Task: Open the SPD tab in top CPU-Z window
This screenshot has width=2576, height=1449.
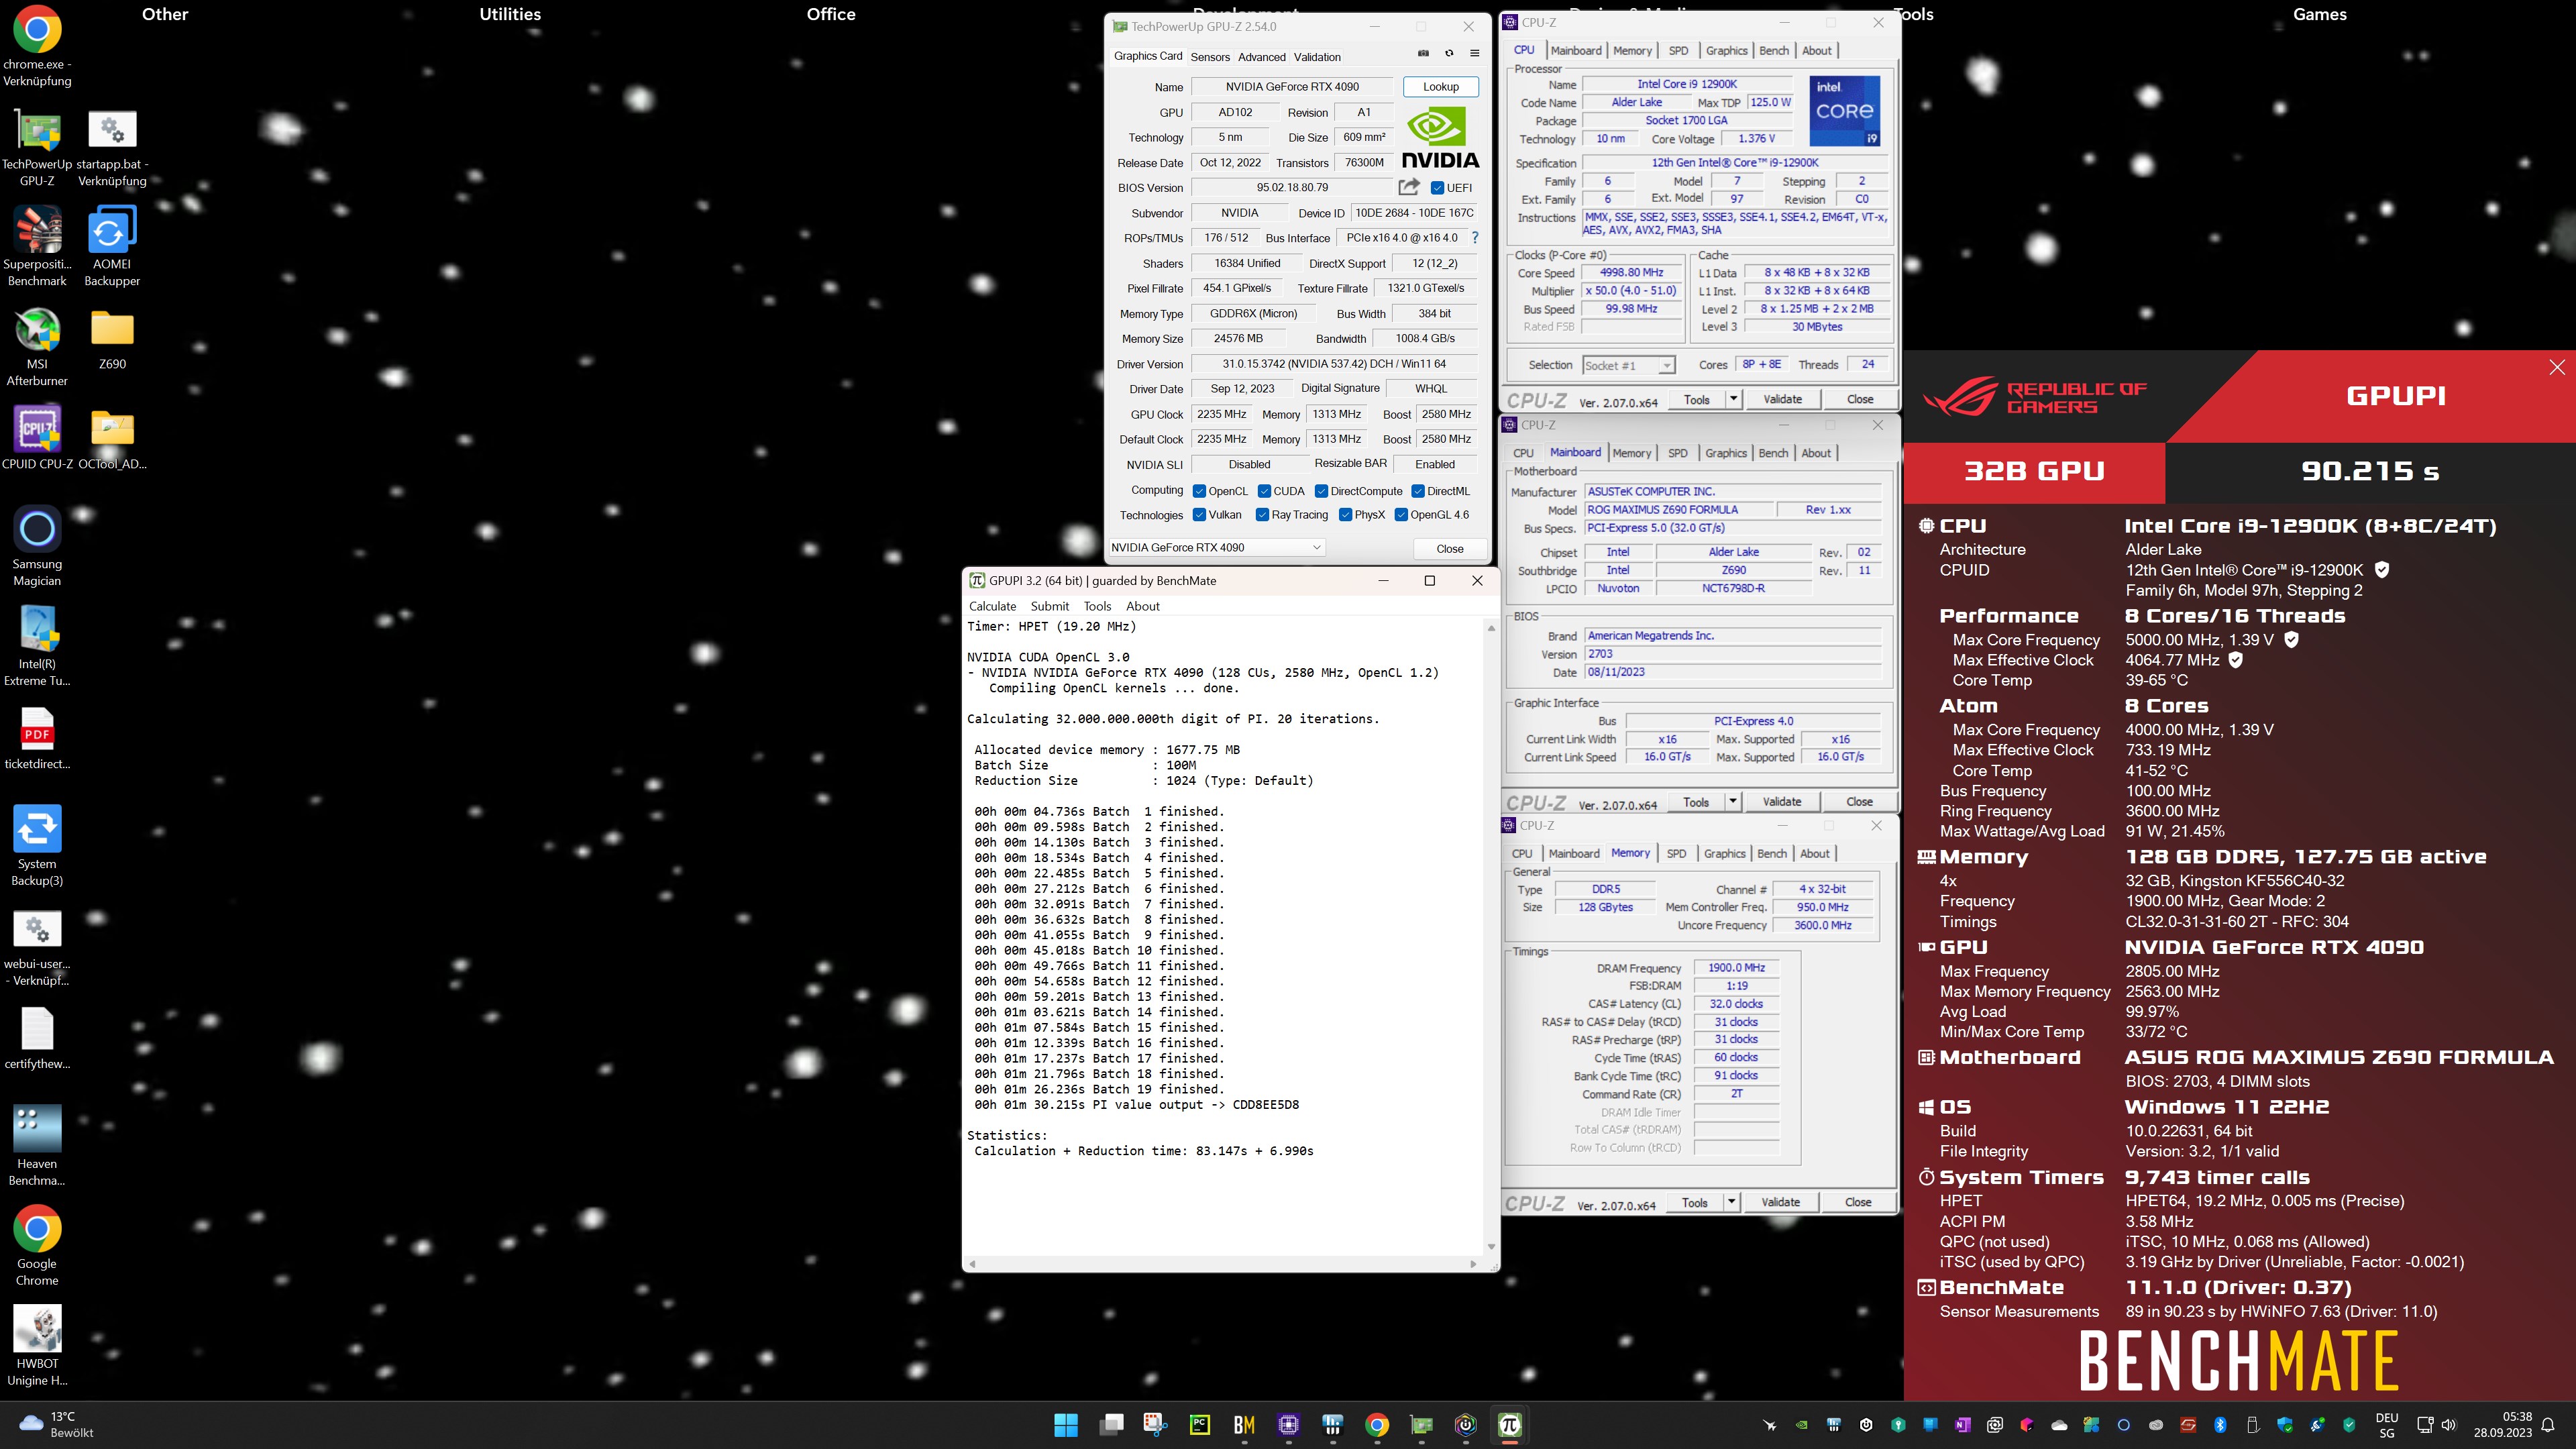Action: 1679,50
